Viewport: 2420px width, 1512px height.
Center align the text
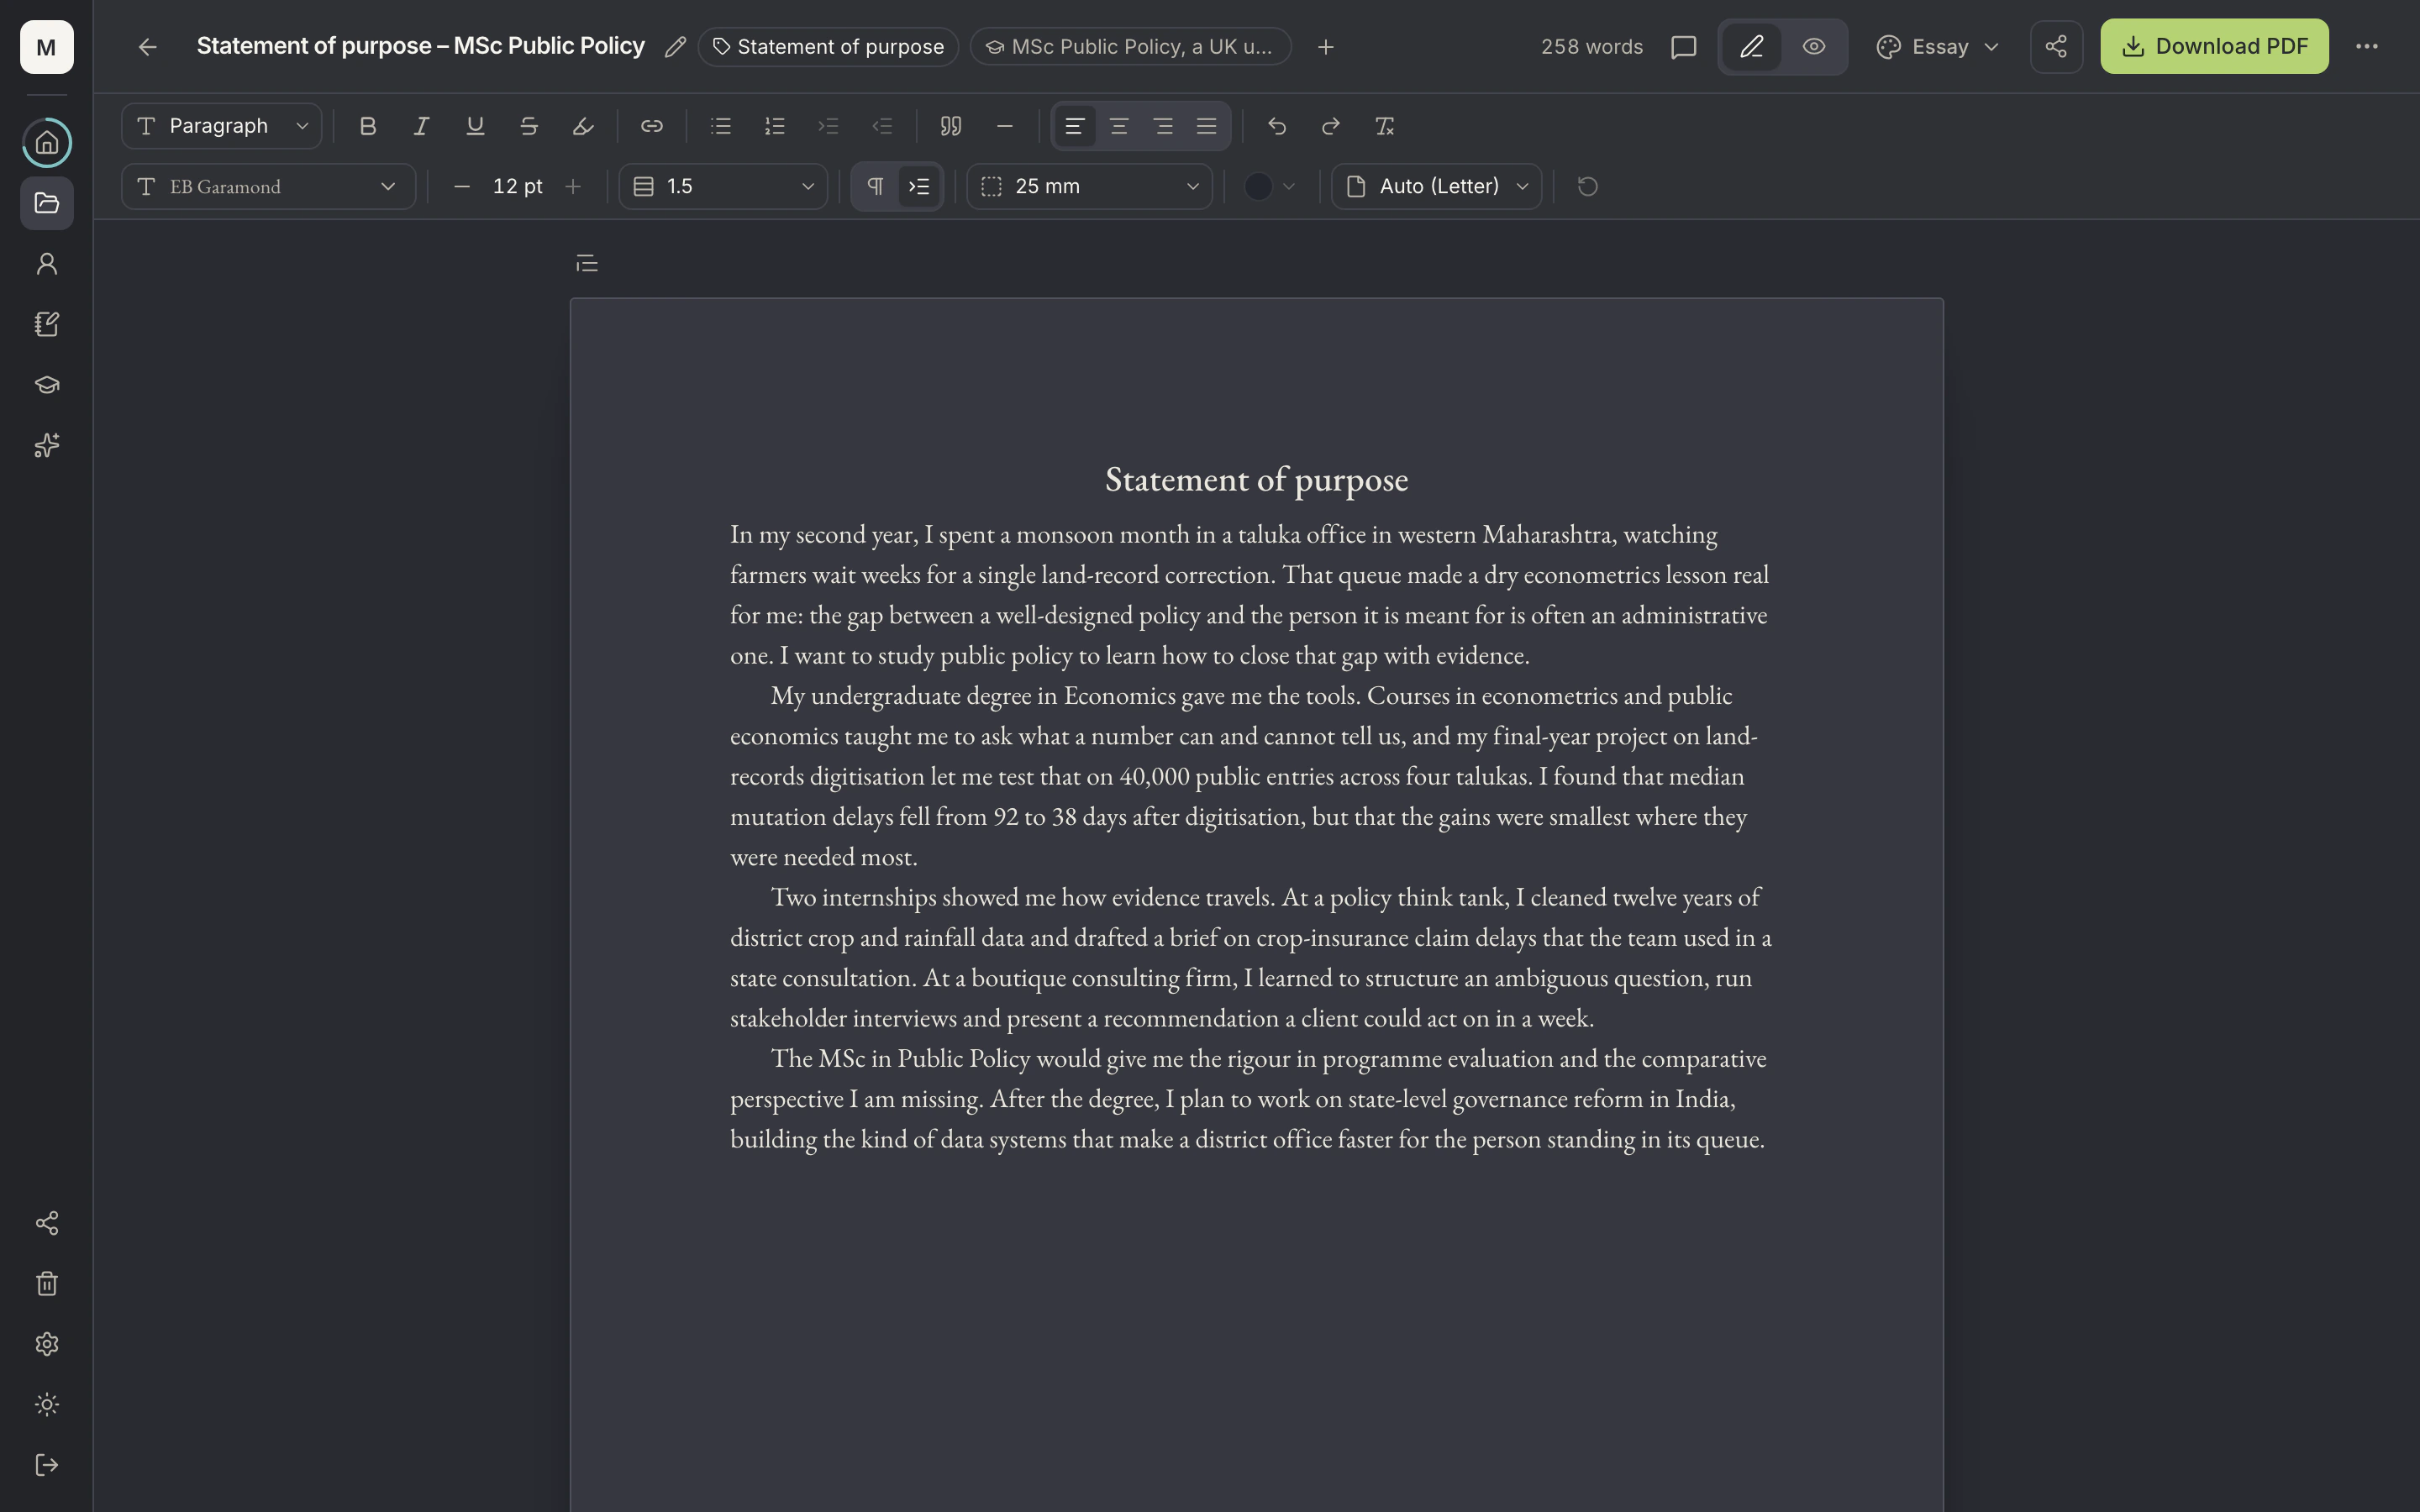click(x=1119, y=126)
